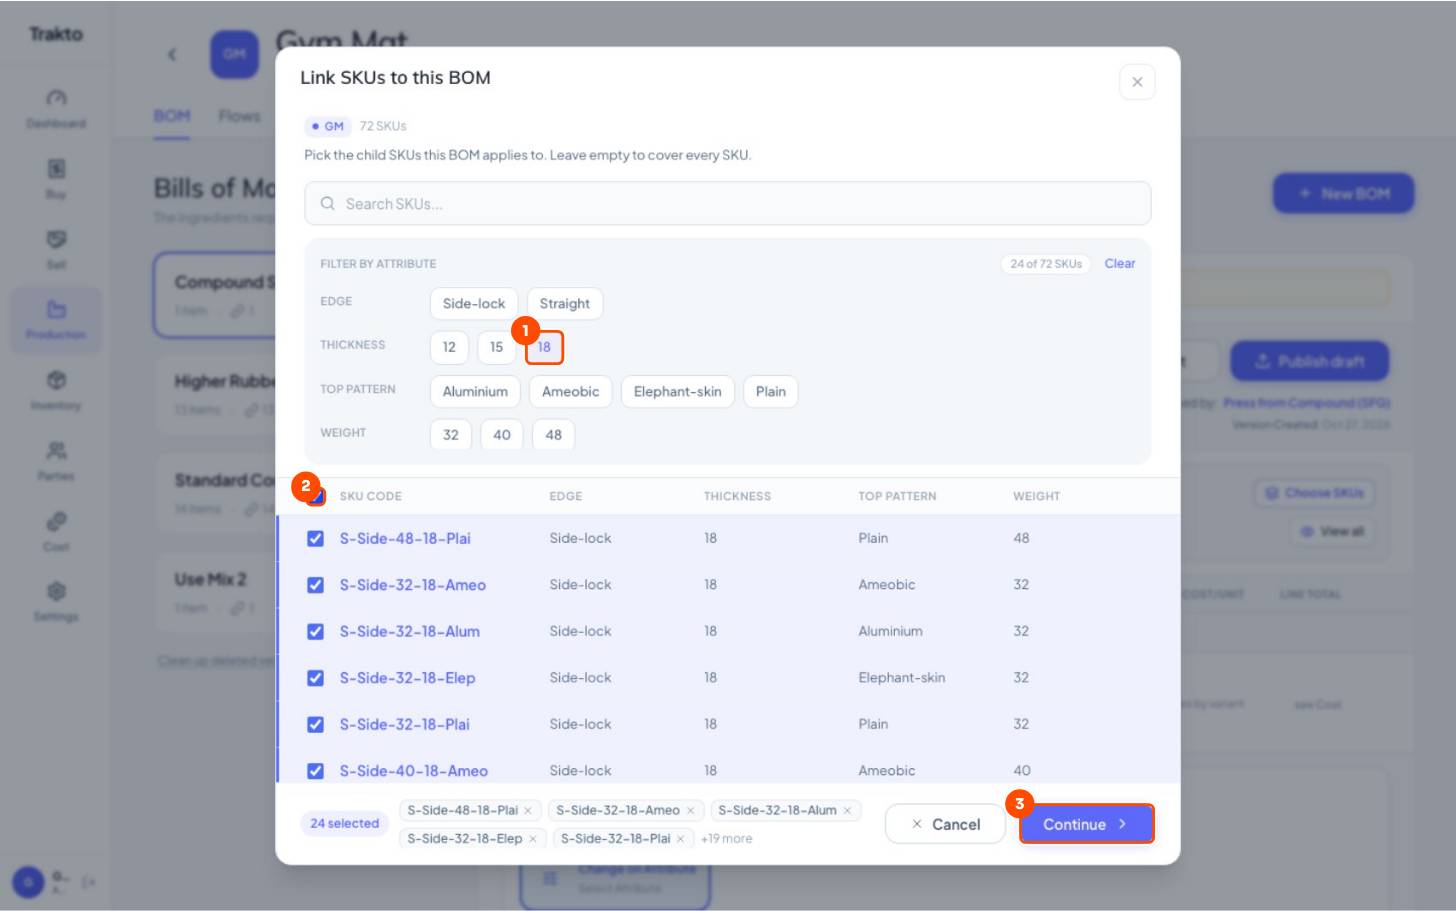Remove S-Side-32-18-Ameo chip from selection
This screenshot has width=1456, height=911.
coord(690,811)
